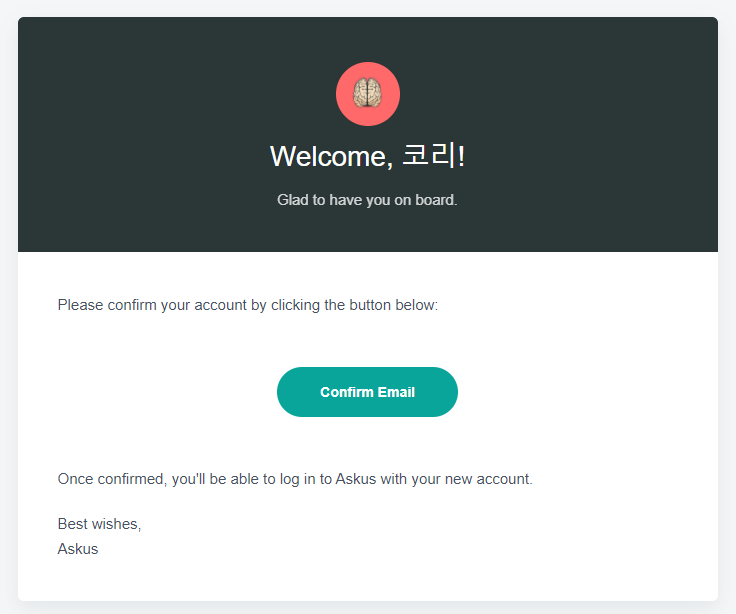Click the Askus signature at the bottom
Viewport: 736px width, 614px height.
click(x=78, y=549)
